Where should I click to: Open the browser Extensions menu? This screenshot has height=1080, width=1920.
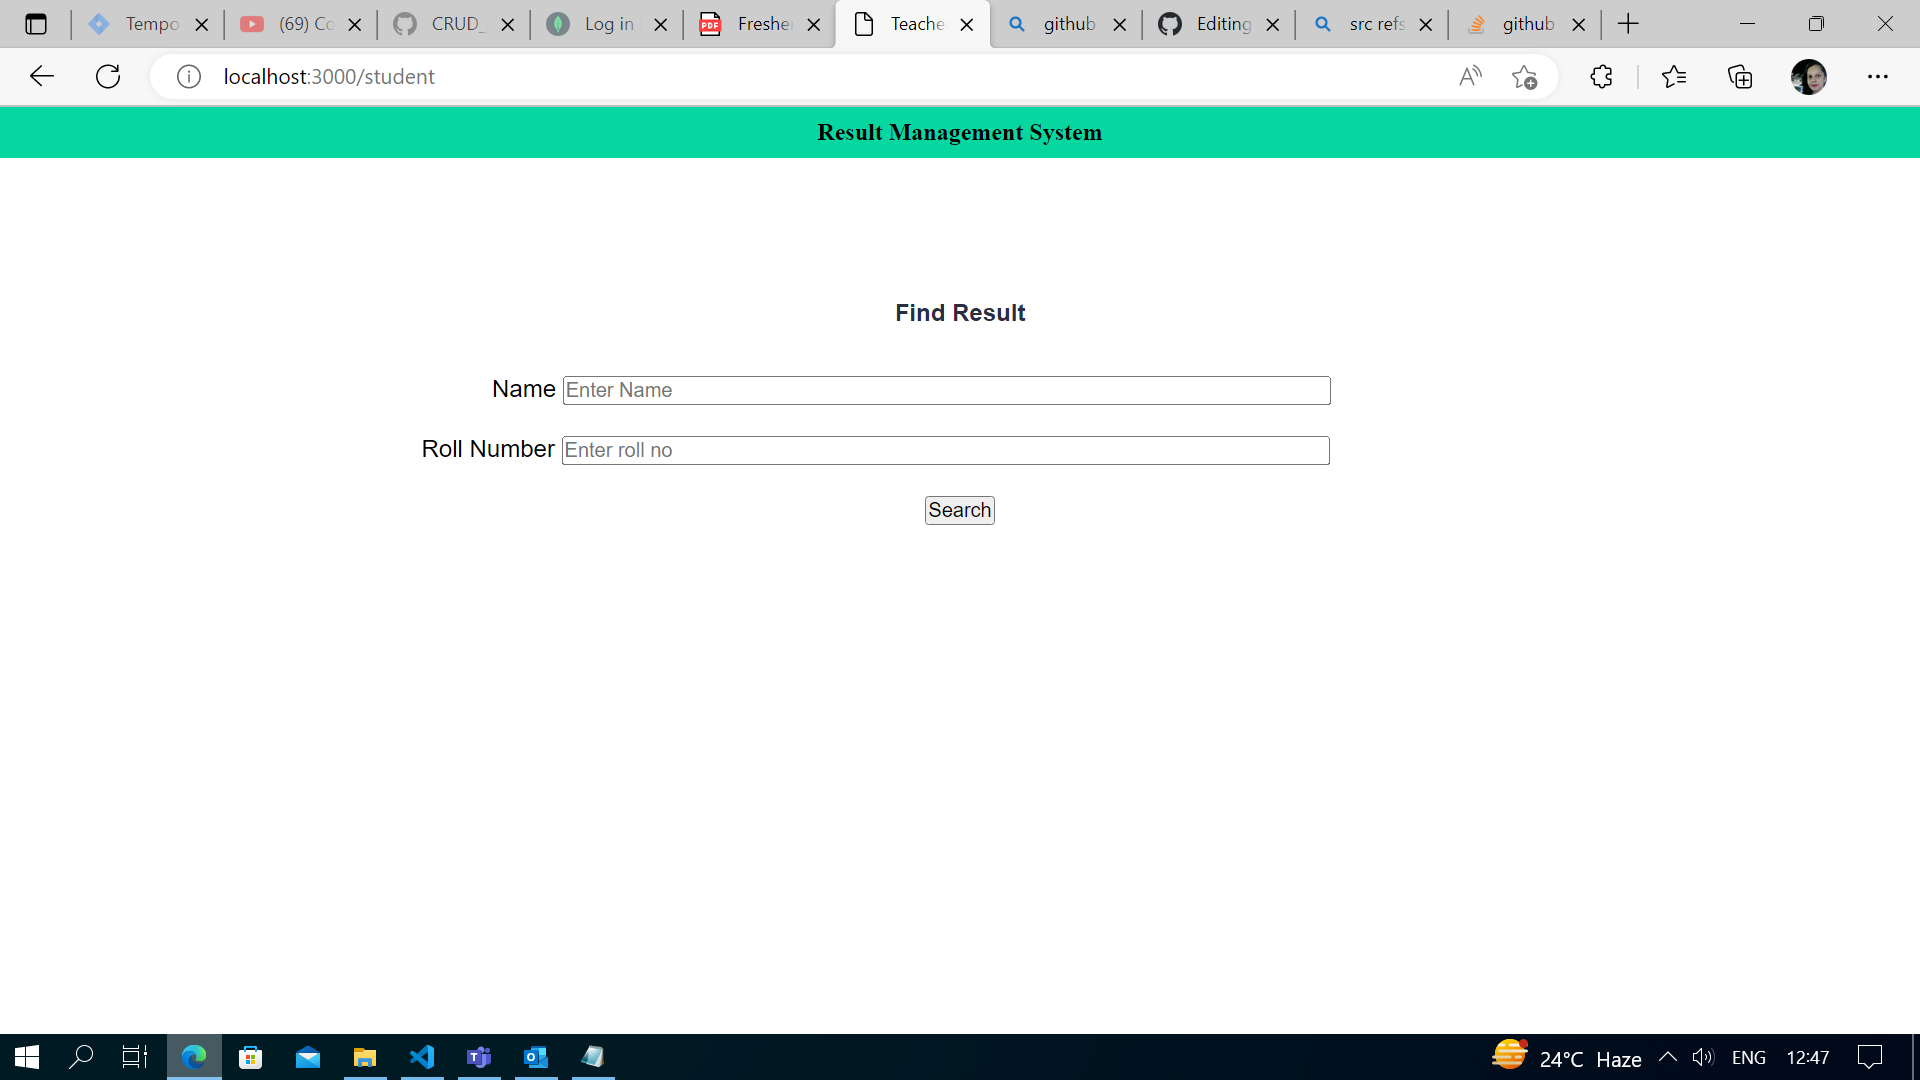pos(1601,76)
